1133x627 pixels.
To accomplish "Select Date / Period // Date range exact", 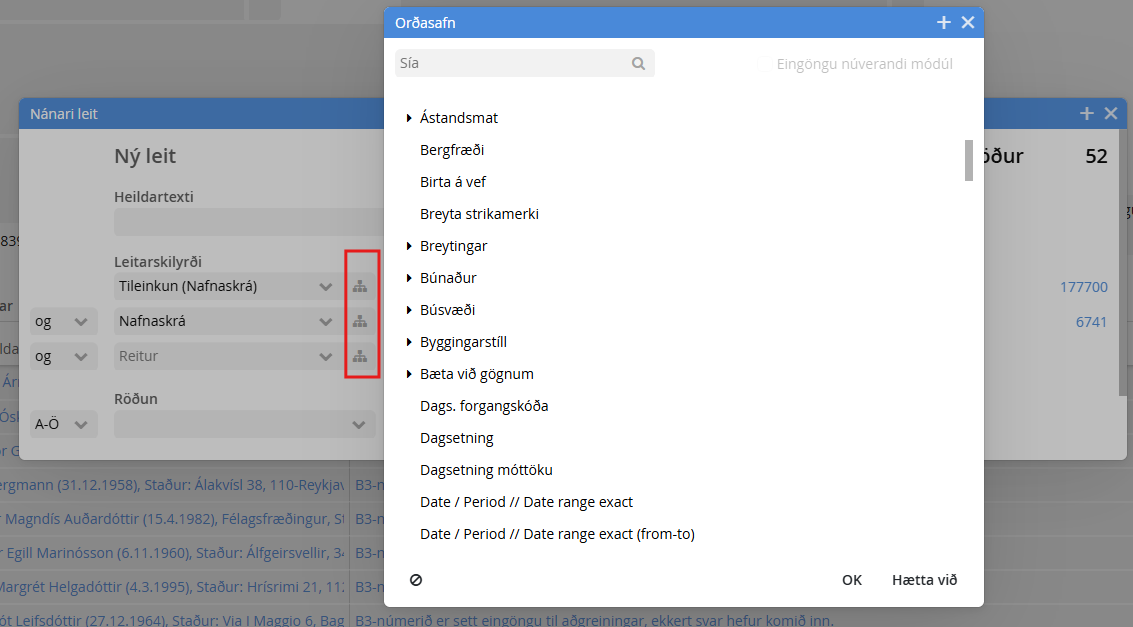I will click(x=526, y=502).
